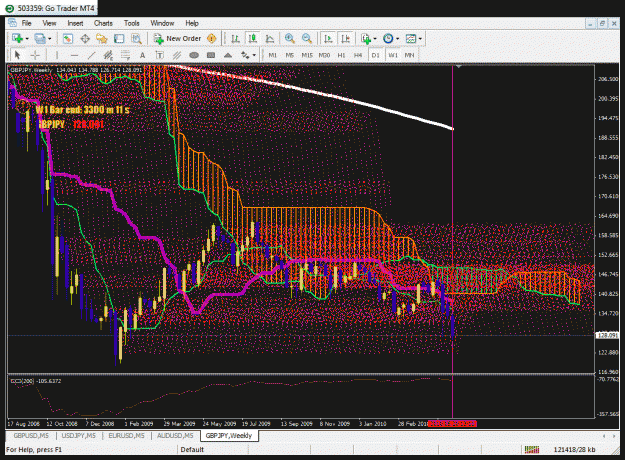Click the Periods clock icon
Viewport: 625px width, 460px height.
click(388, 39)
